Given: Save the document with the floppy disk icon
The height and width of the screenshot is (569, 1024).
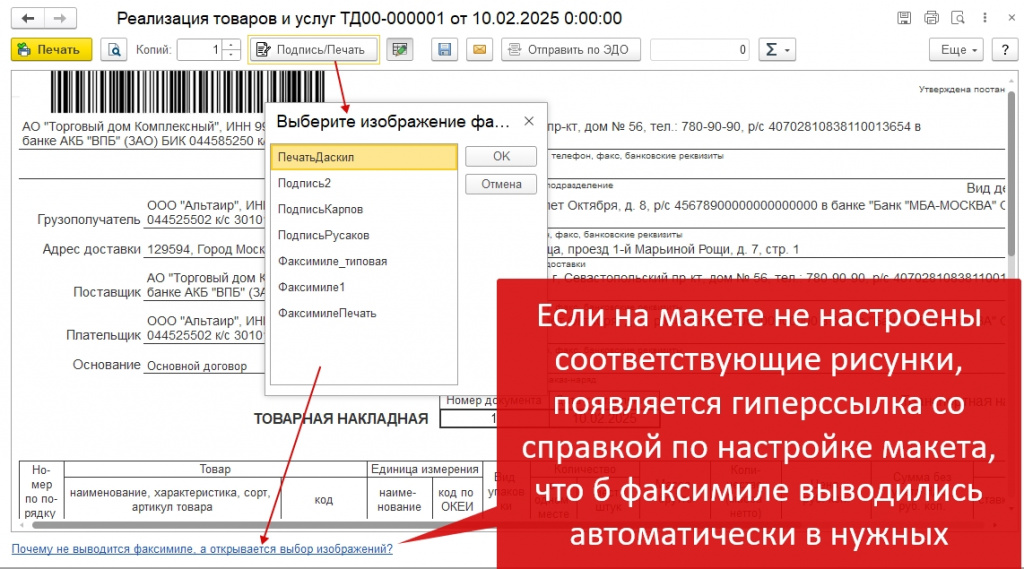Looking at the screenshot, I should [445, 50].
